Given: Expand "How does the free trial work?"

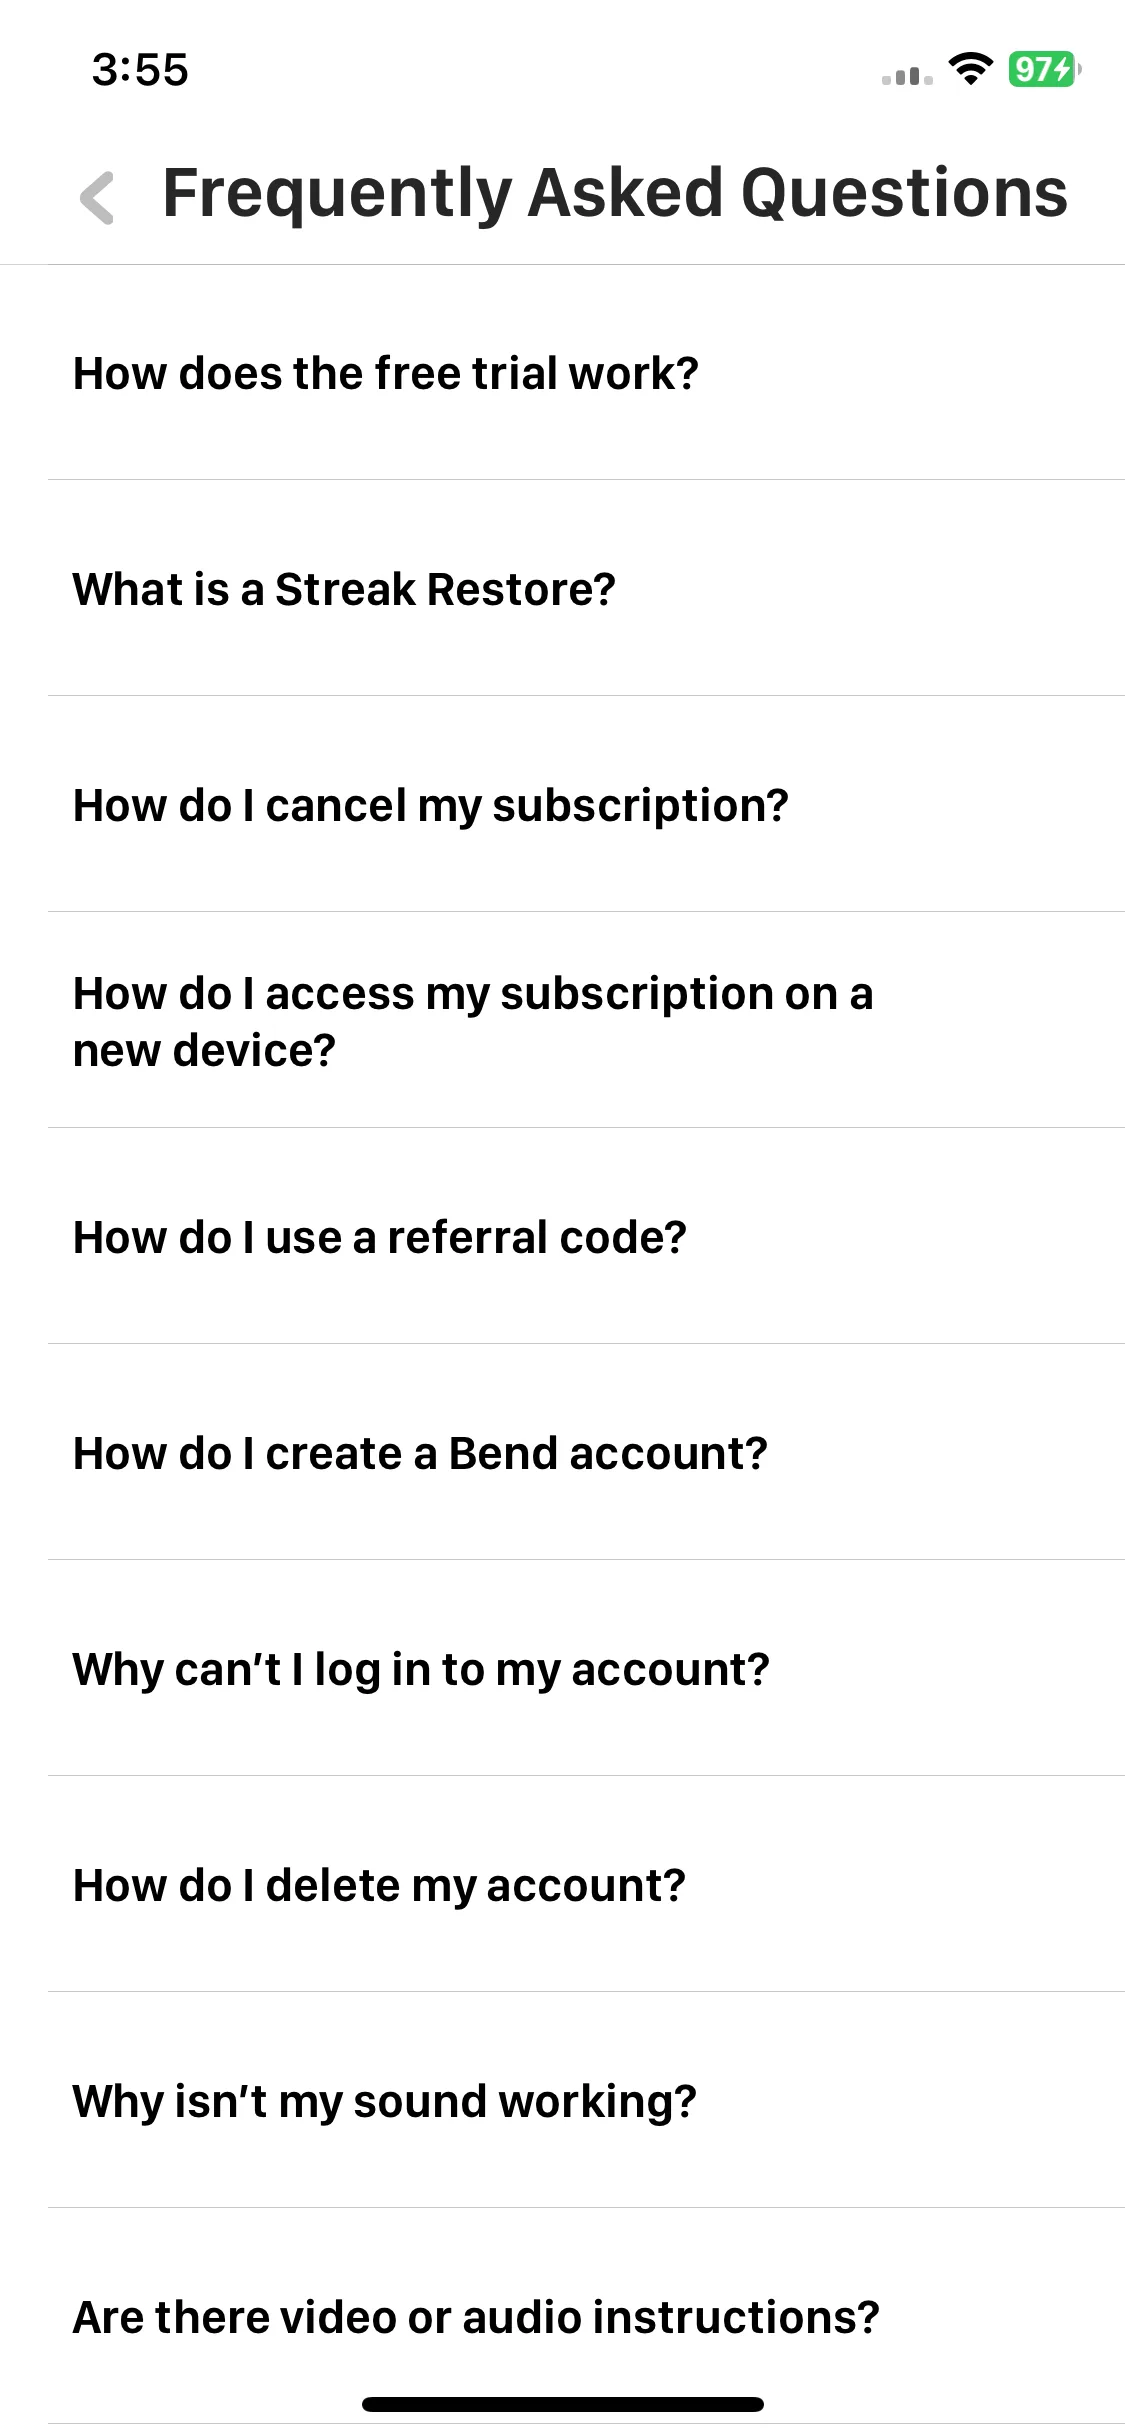Looking at the screenshot, I should [386, 374].
